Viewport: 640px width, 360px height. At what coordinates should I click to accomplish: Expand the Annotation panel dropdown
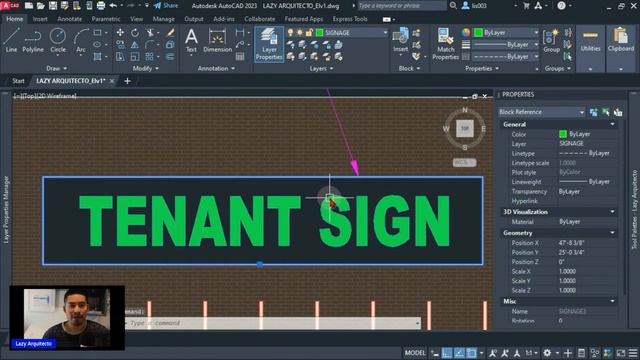pyautogui.click(x=216, y=69)
